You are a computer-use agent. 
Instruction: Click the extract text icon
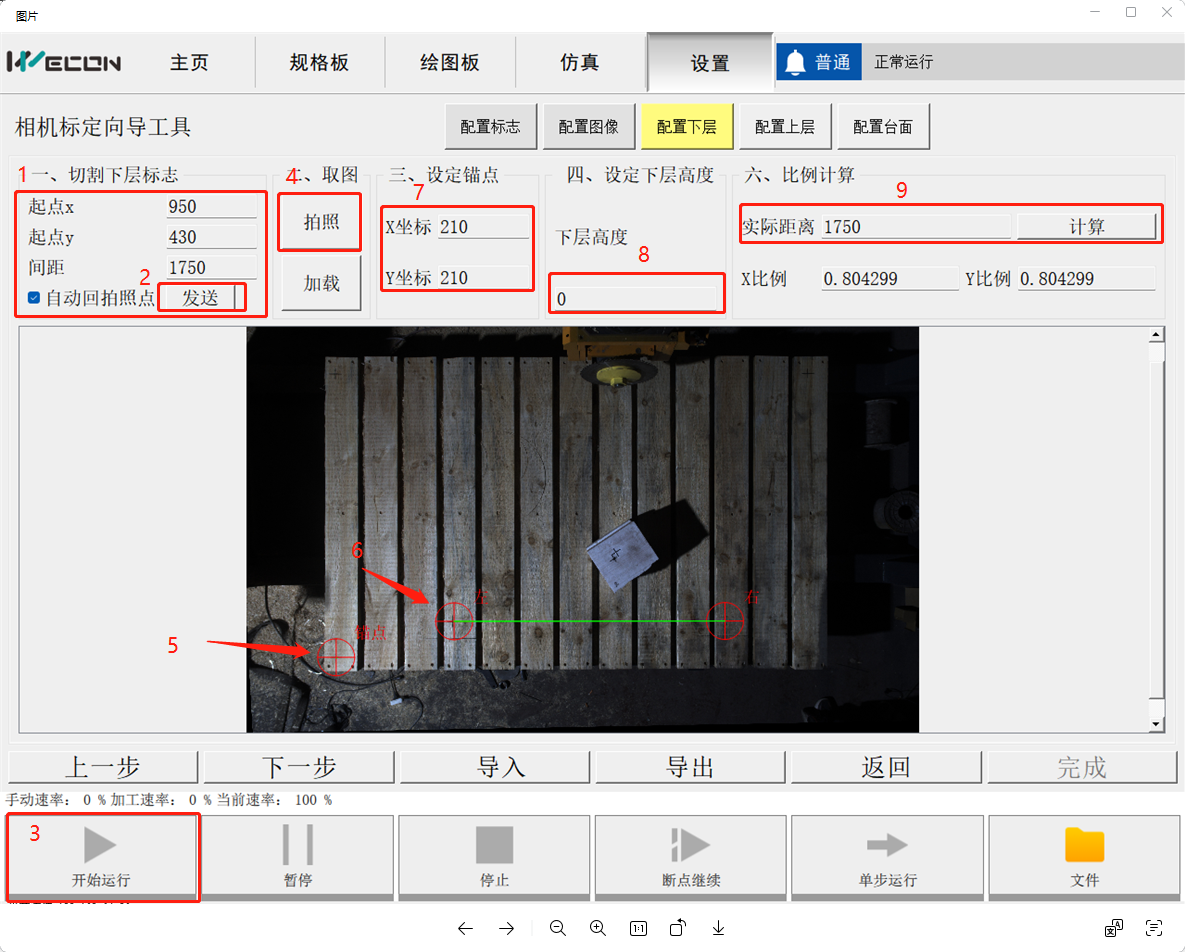[1154, 928]
